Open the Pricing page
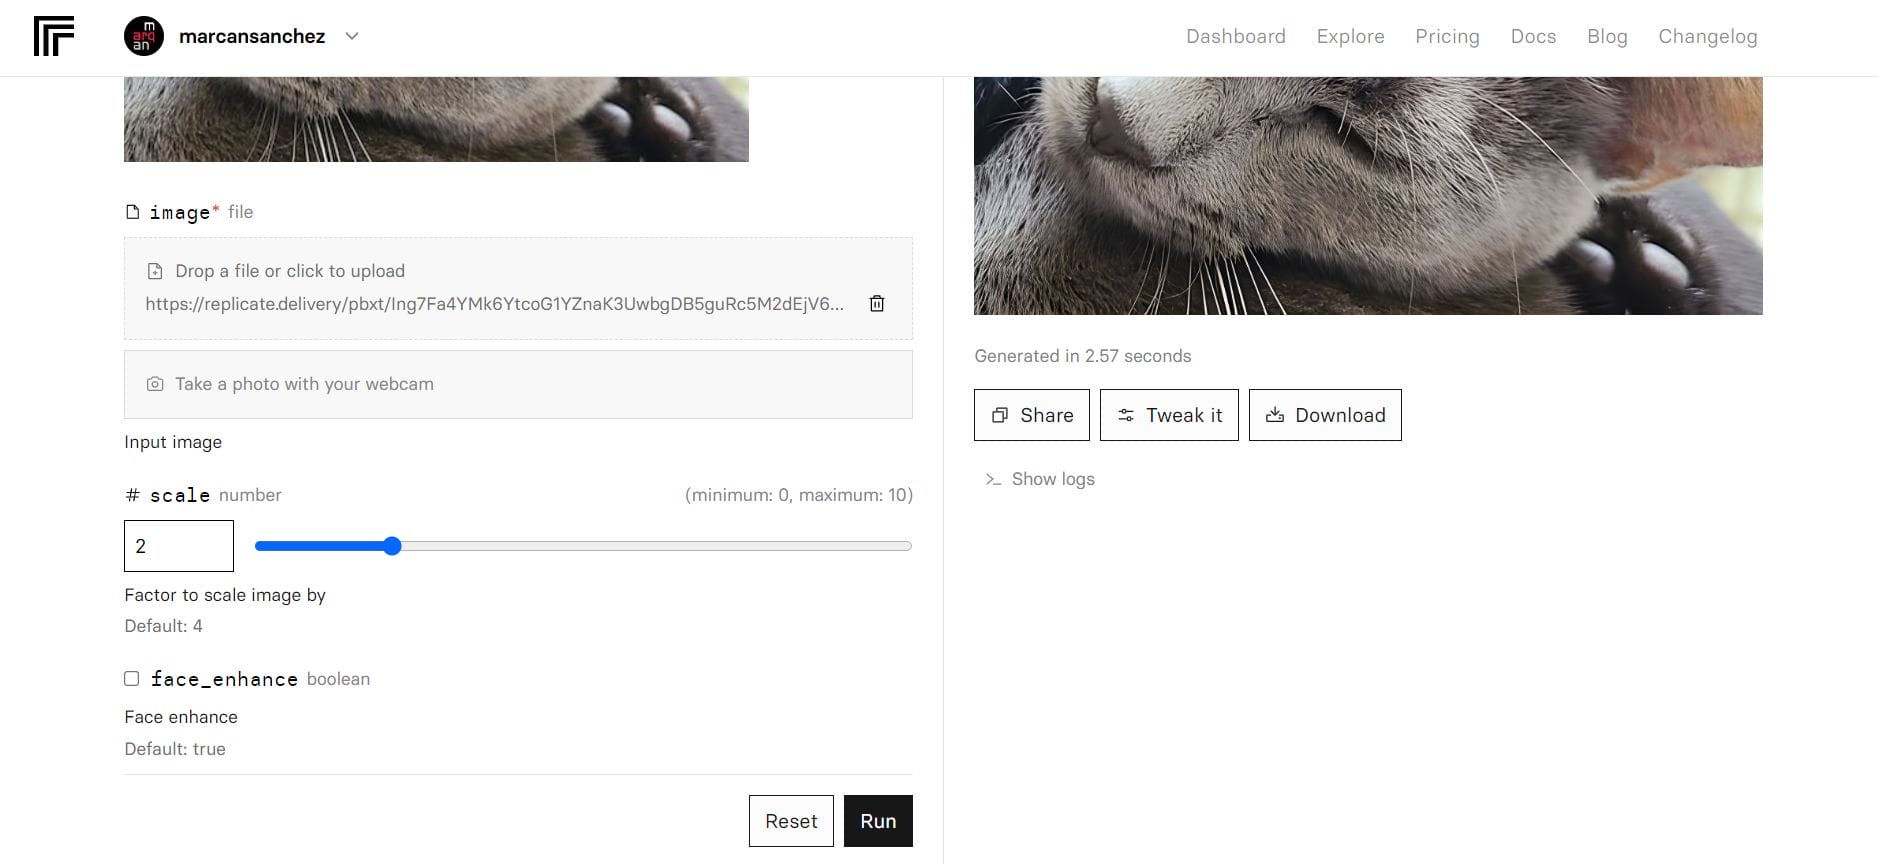This screenshot has width=1879, height=864. click(1447, 36)
